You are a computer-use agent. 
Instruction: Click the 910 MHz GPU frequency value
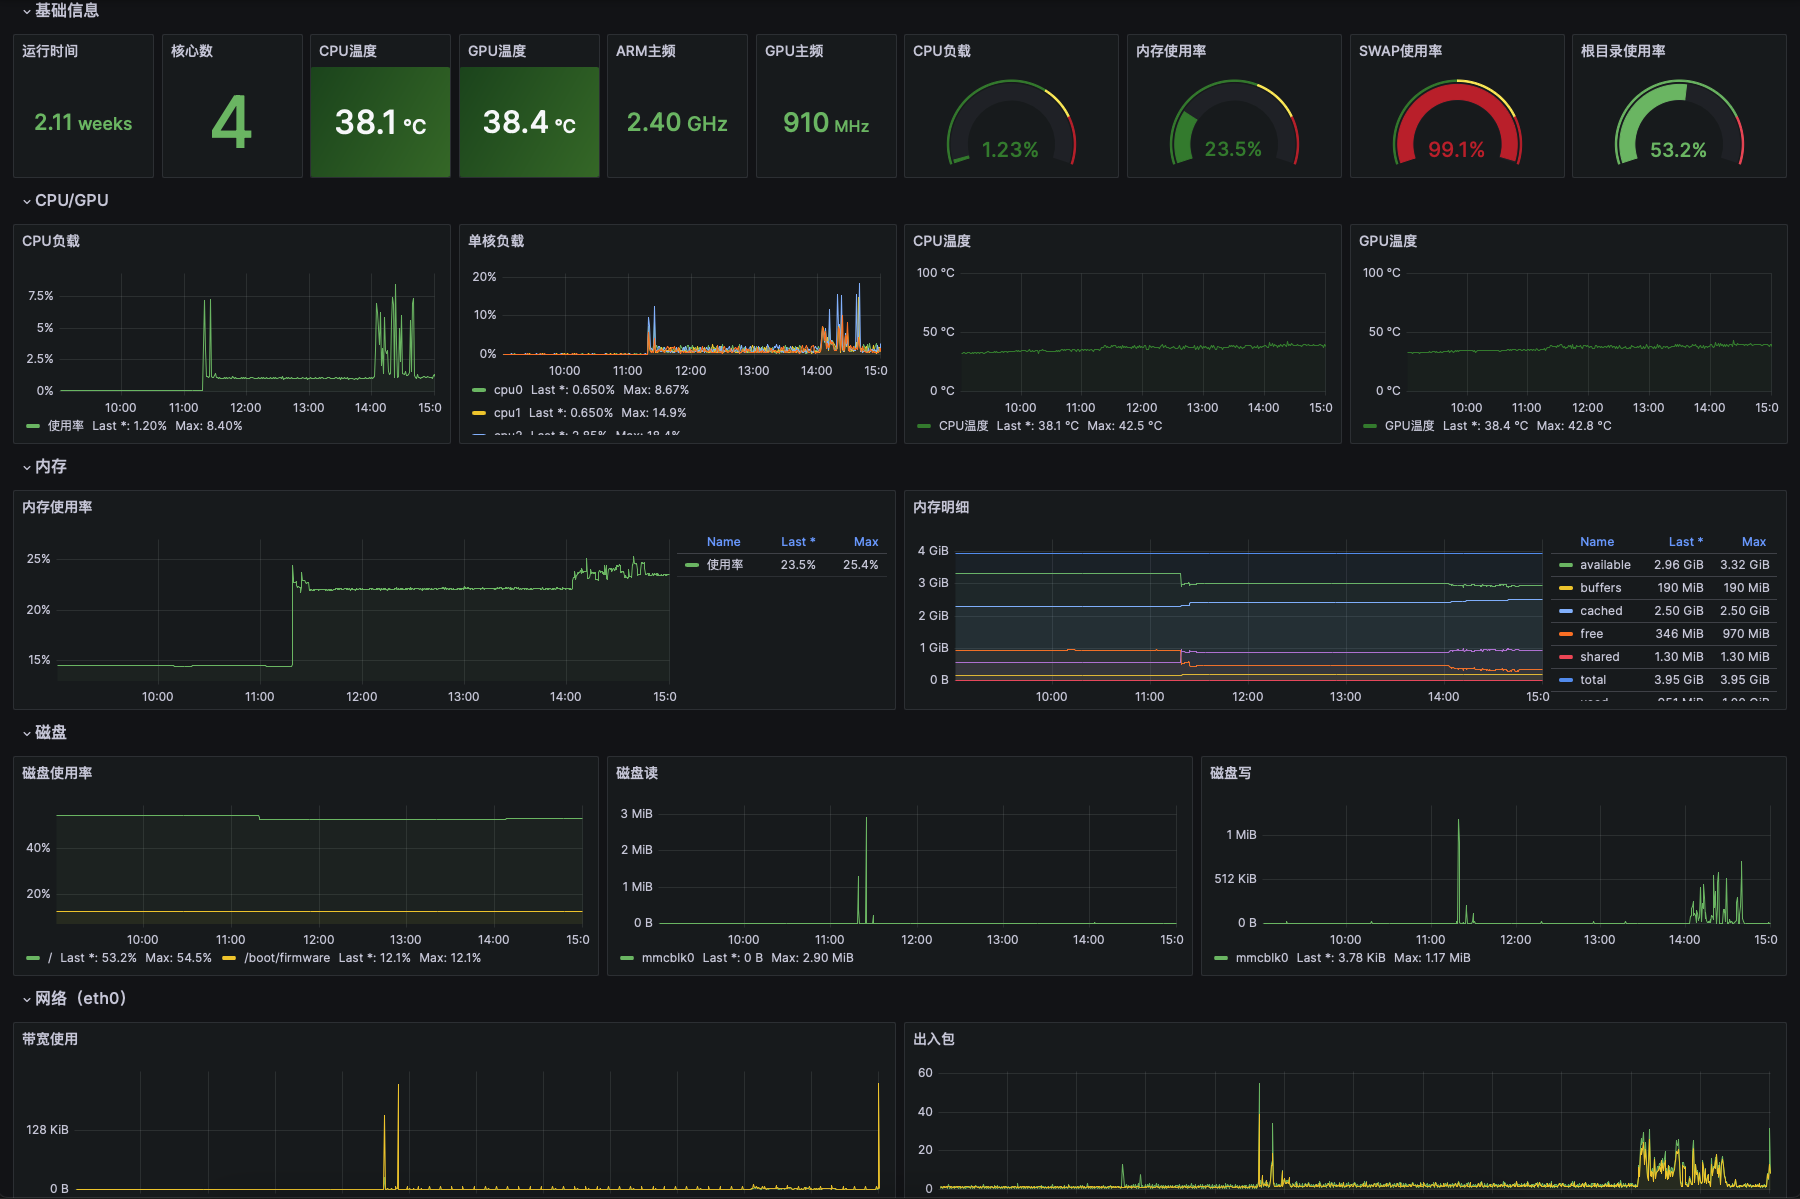(826, 123)
